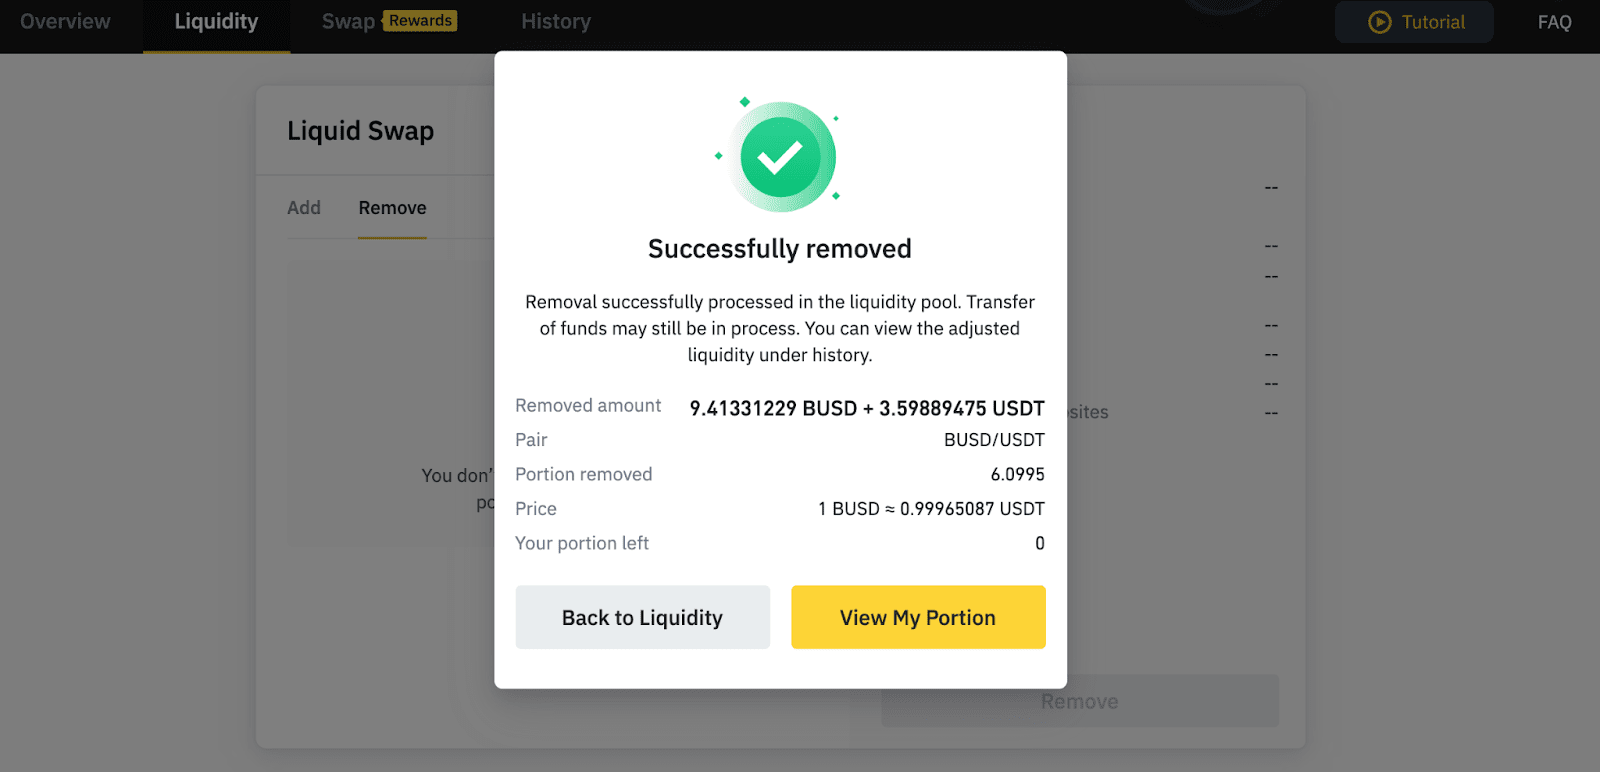1600x772 pixels.
Task: Open the Overview tab
Action: (66, 22)
